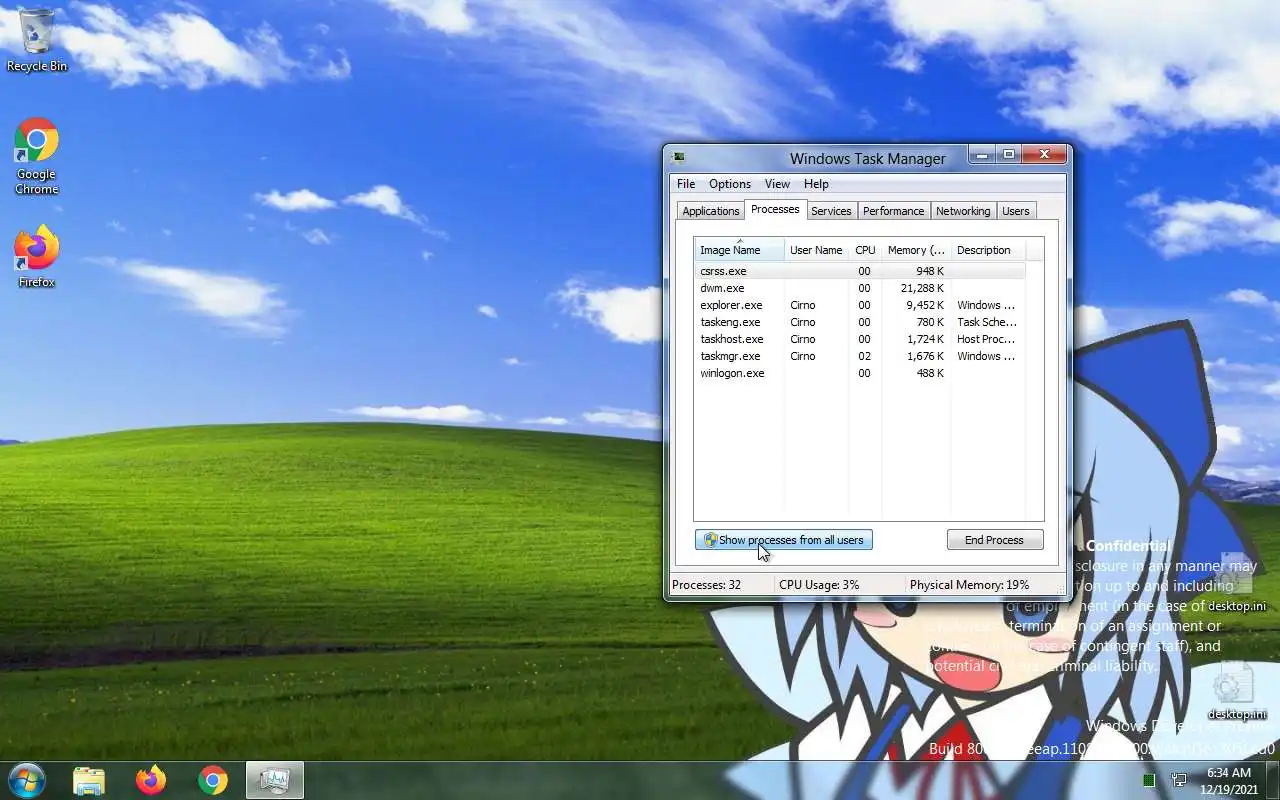This screenshot has height=800, width=1280.
Task: Sort by Description column header
Action: click(987, 250)
